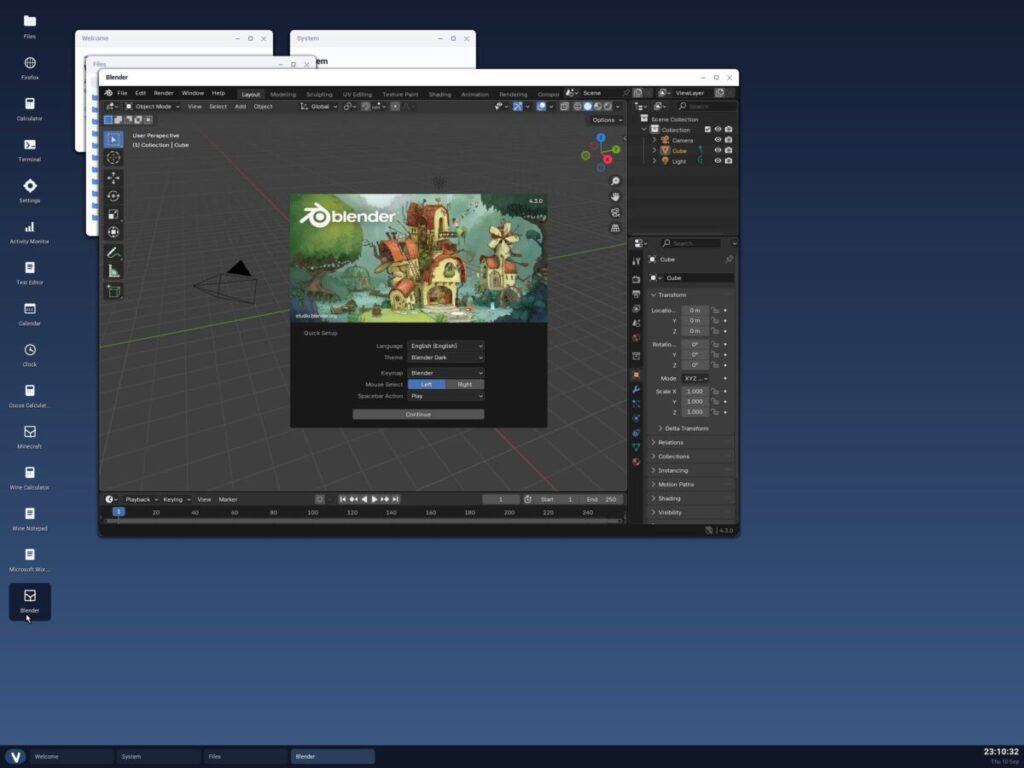Switch to the Modeling workspace tab
Image resolution: width=1024 pixels, height=768 pixels.
click(283, 94)
